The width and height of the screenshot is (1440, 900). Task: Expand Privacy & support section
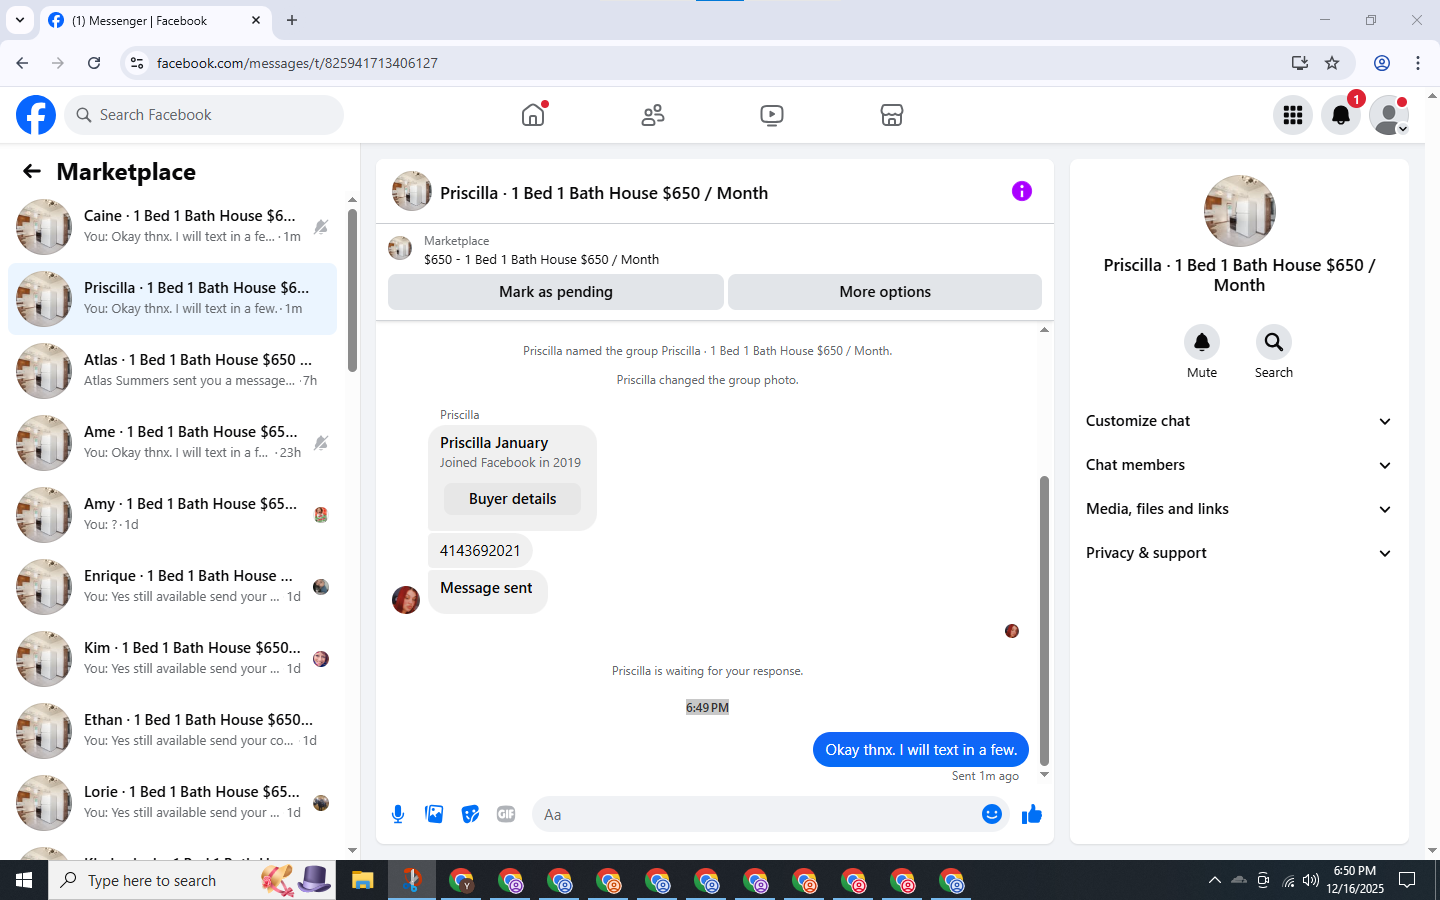click(x=1239, y=553)
